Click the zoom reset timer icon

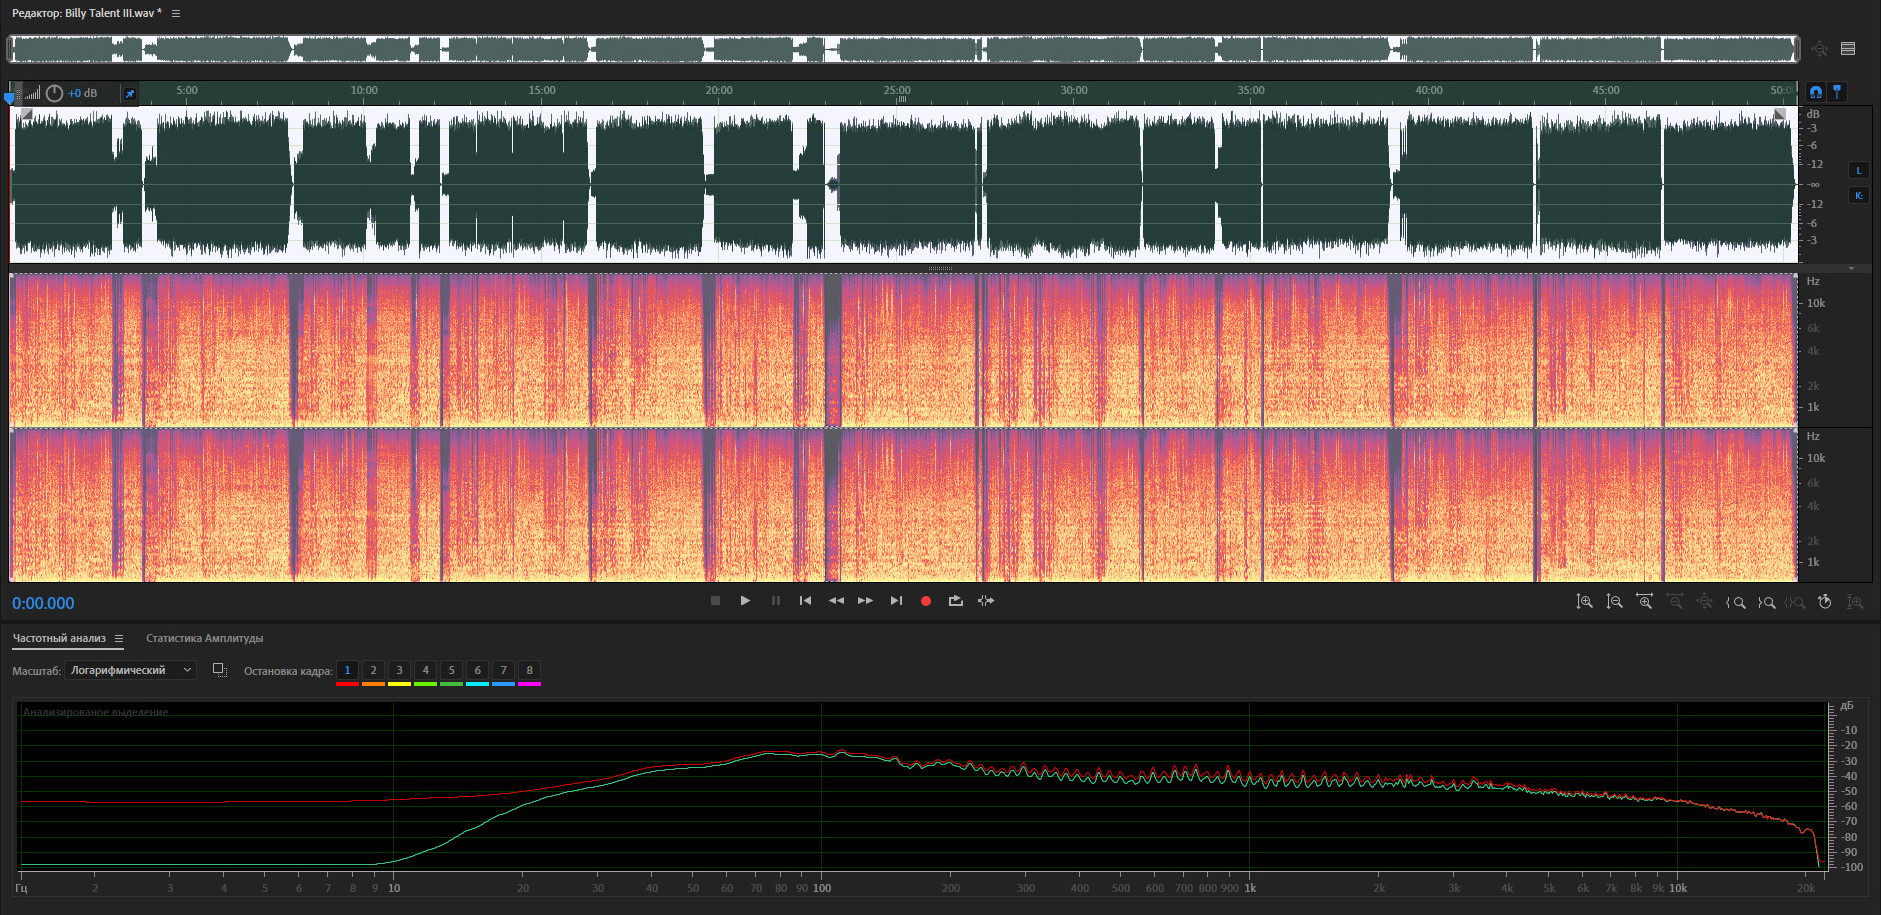pos(1825,602)
